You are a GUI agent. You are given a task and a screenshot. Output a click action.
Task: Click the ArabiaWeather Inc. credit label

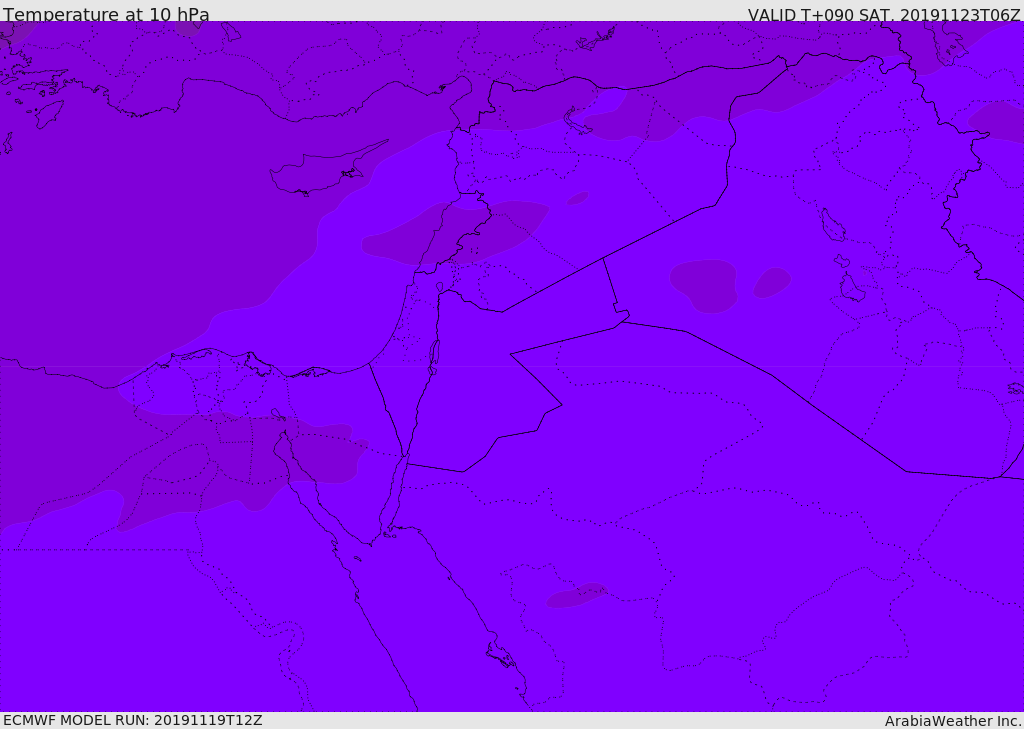(953, 721)
